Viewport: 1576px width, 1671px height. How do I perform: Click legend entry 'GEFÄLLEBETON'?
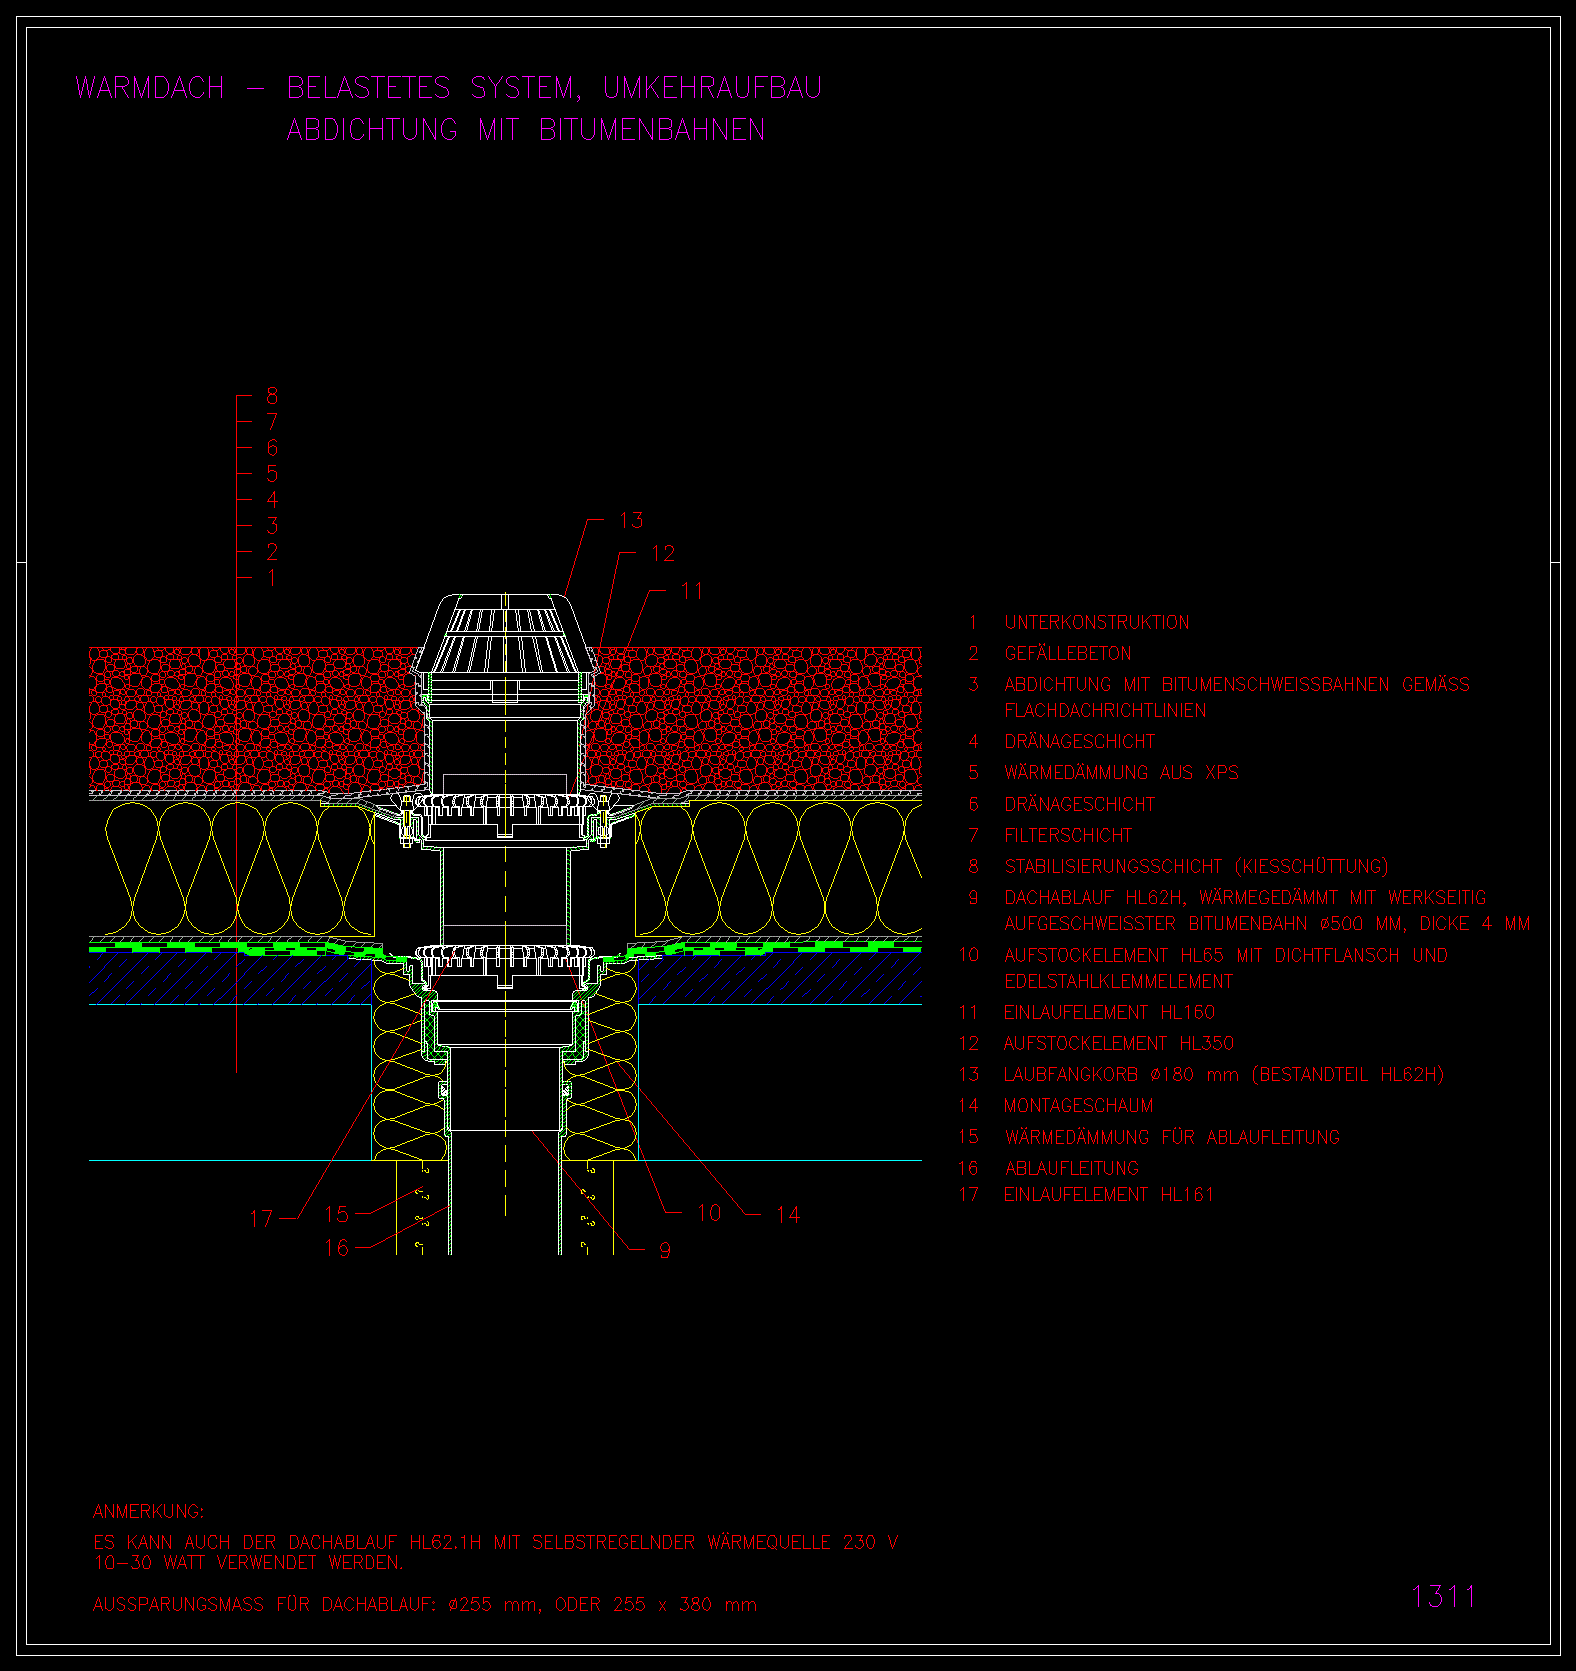click(1067, 653)
